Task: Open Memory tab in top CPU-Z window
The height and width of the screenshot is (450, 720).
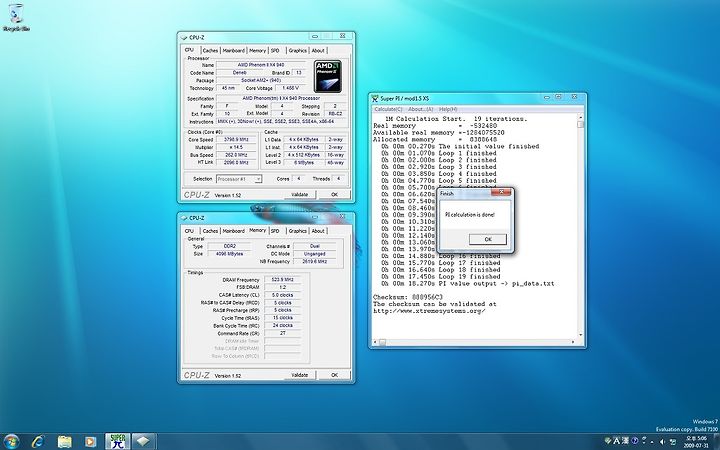Action: click(x=257, y=51)
